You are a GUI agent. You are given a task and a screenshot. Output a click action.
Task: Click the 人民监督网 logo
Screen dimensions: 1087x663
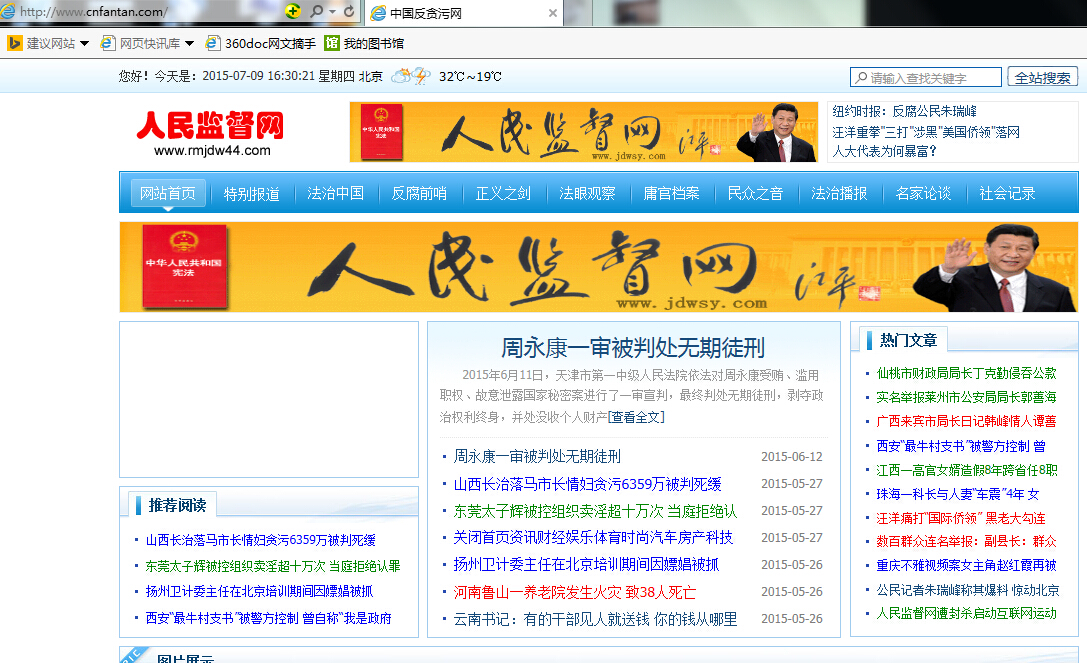210,133
